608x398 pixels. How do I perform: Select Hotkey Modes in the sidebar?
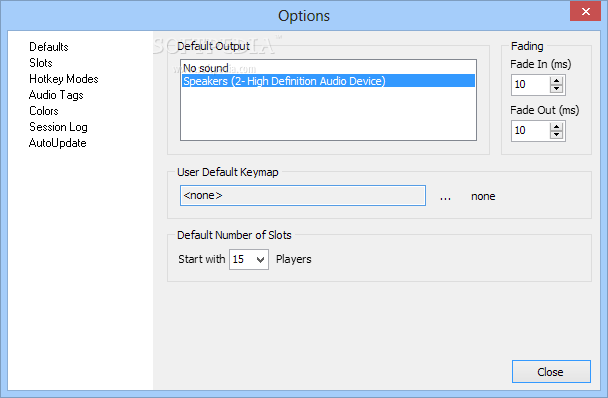point(64,79)
